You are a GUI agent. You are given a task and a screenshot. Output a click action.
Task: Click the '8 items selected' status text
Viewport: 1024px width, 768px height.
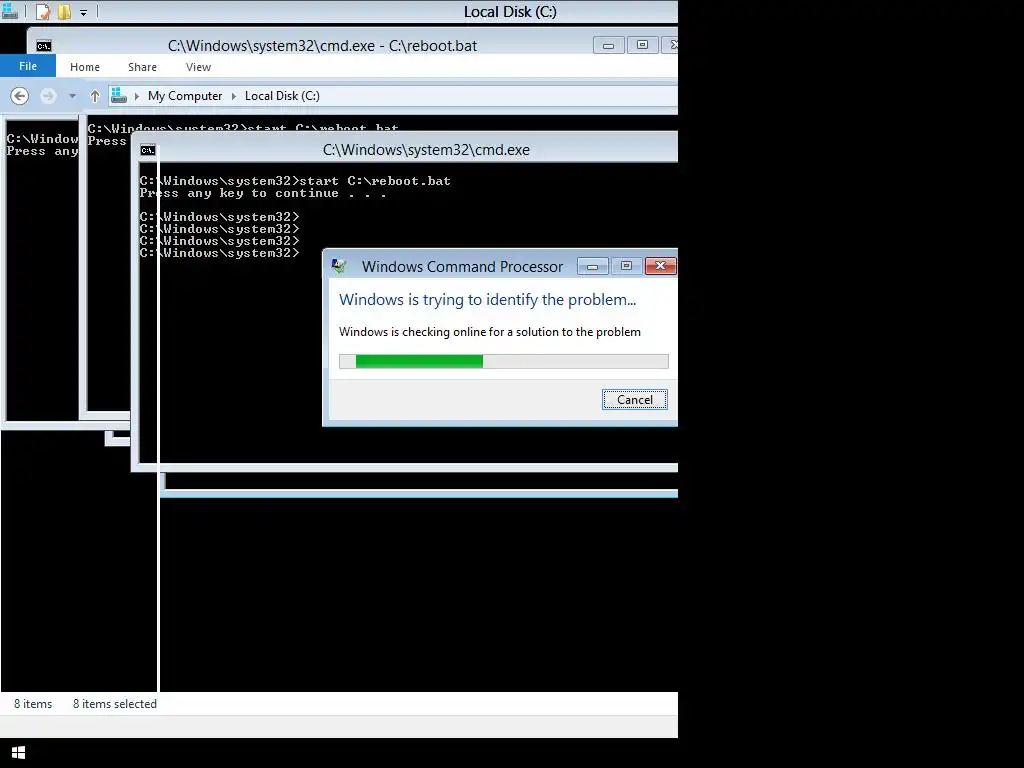coord(114,703)
